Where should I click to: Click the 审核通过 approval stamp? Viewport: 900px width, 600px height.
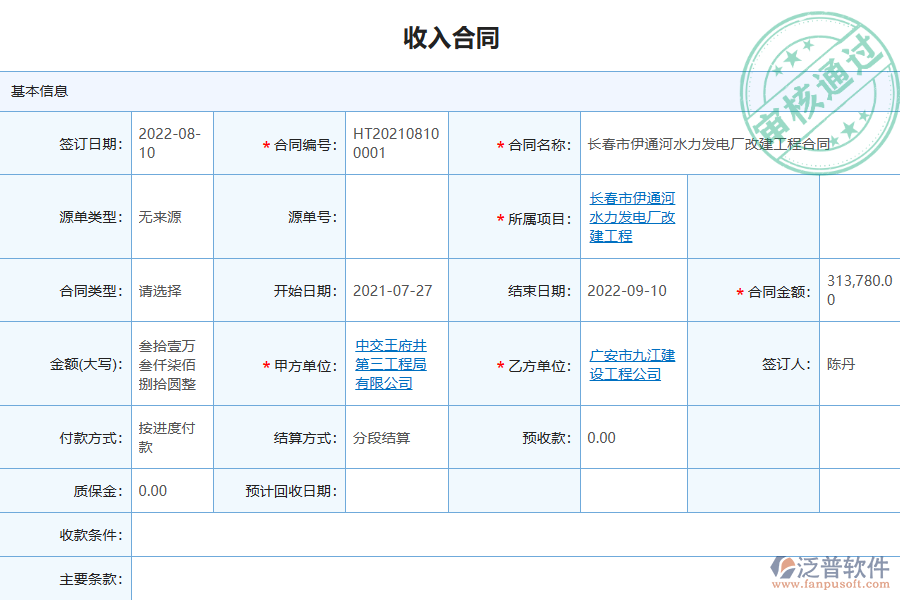tap(820, 70)
